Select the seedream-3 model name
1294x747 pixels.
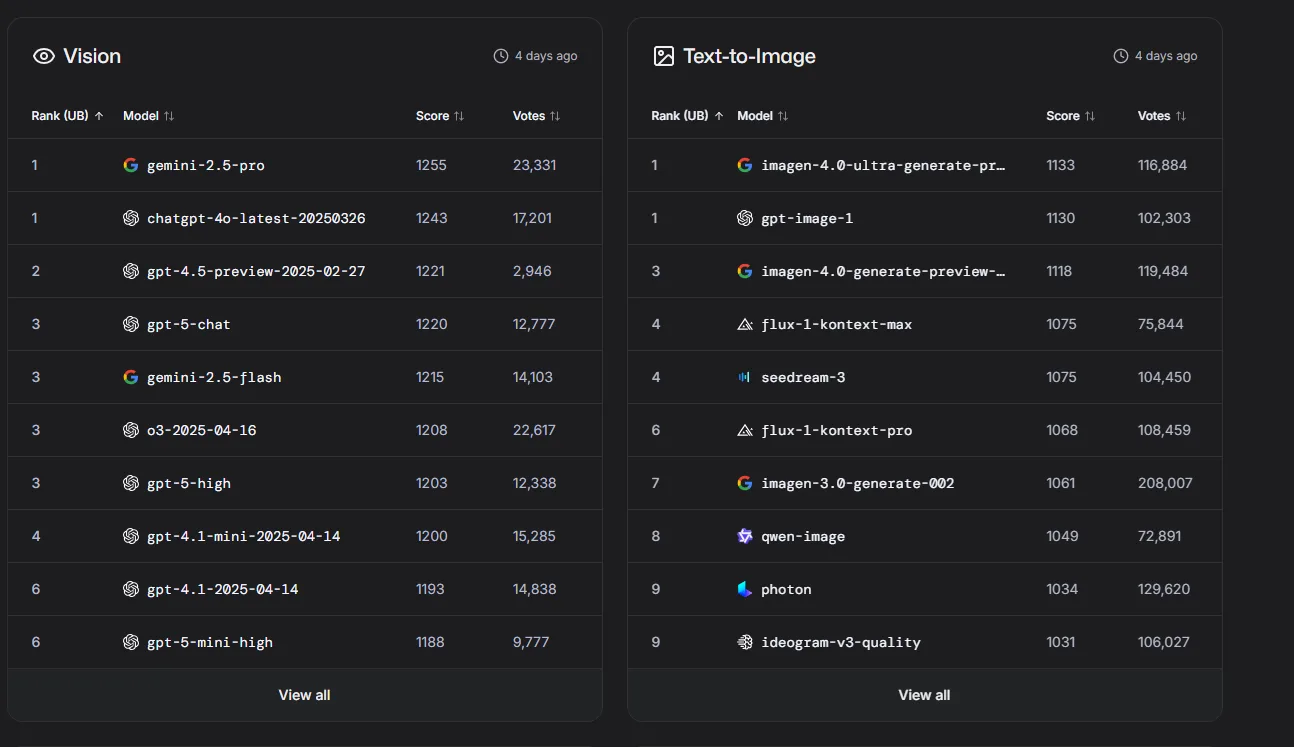803,377
